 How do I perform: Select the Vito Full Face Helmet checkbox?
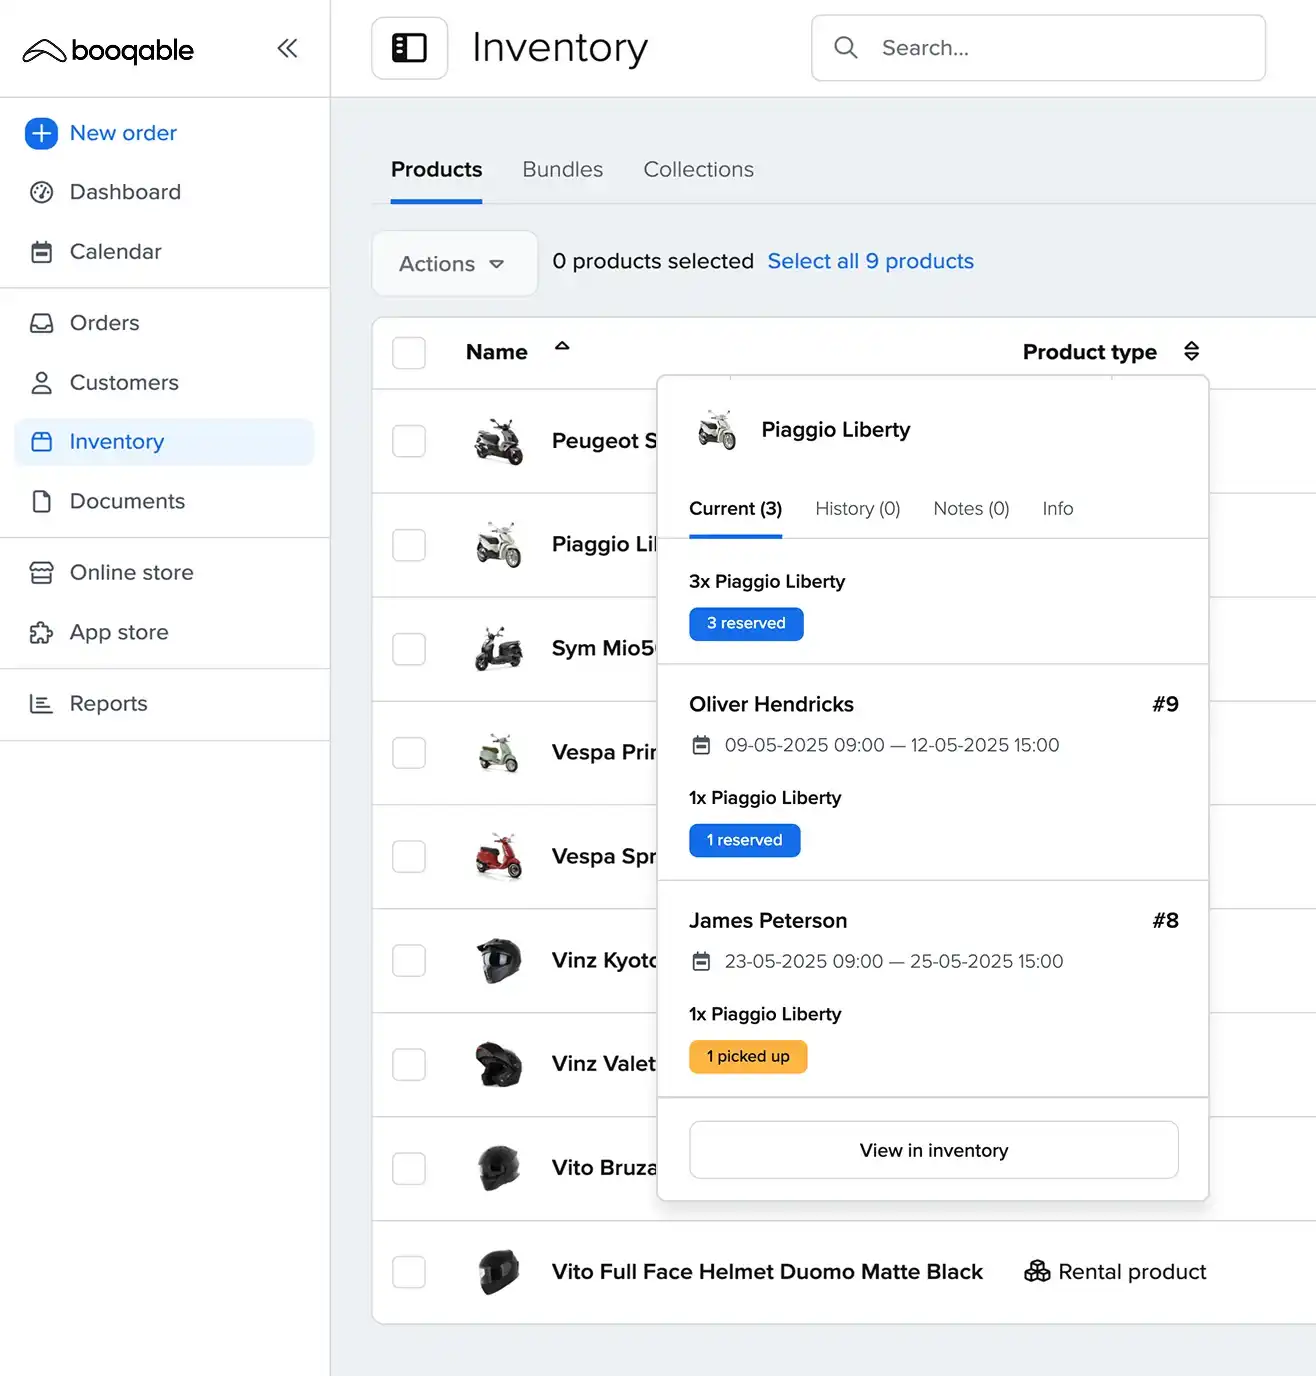409,1272
